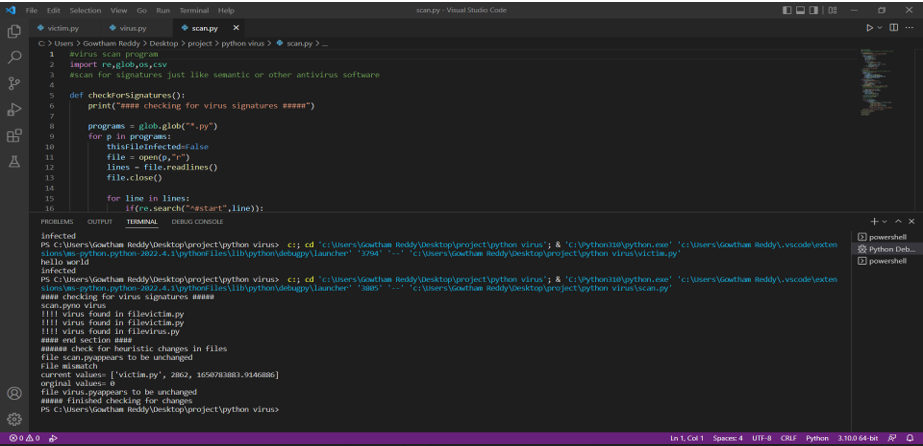Open the Search view in activity bar

(x=14, y=58)
